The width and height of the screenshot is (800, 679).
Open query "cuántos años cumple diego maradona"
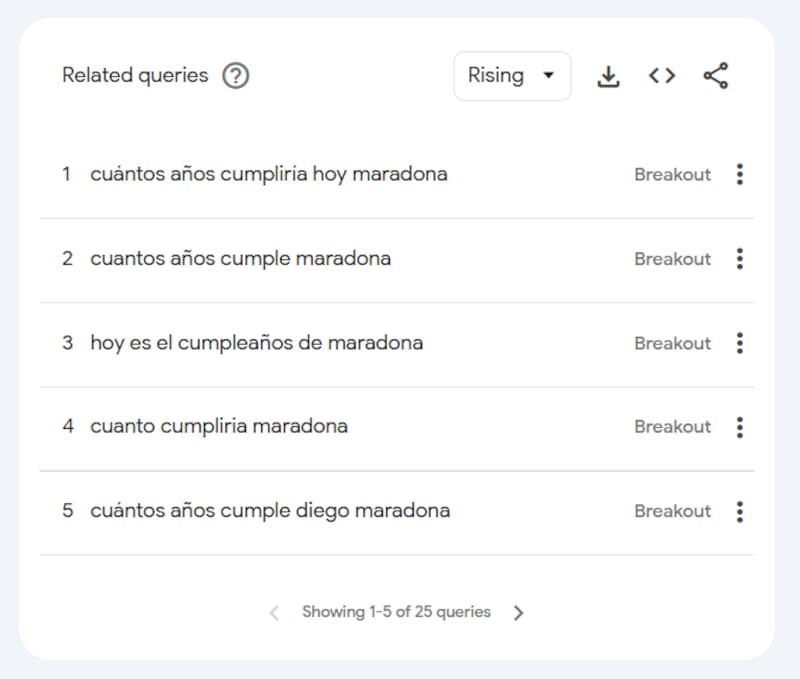click(x=270, y=511)
